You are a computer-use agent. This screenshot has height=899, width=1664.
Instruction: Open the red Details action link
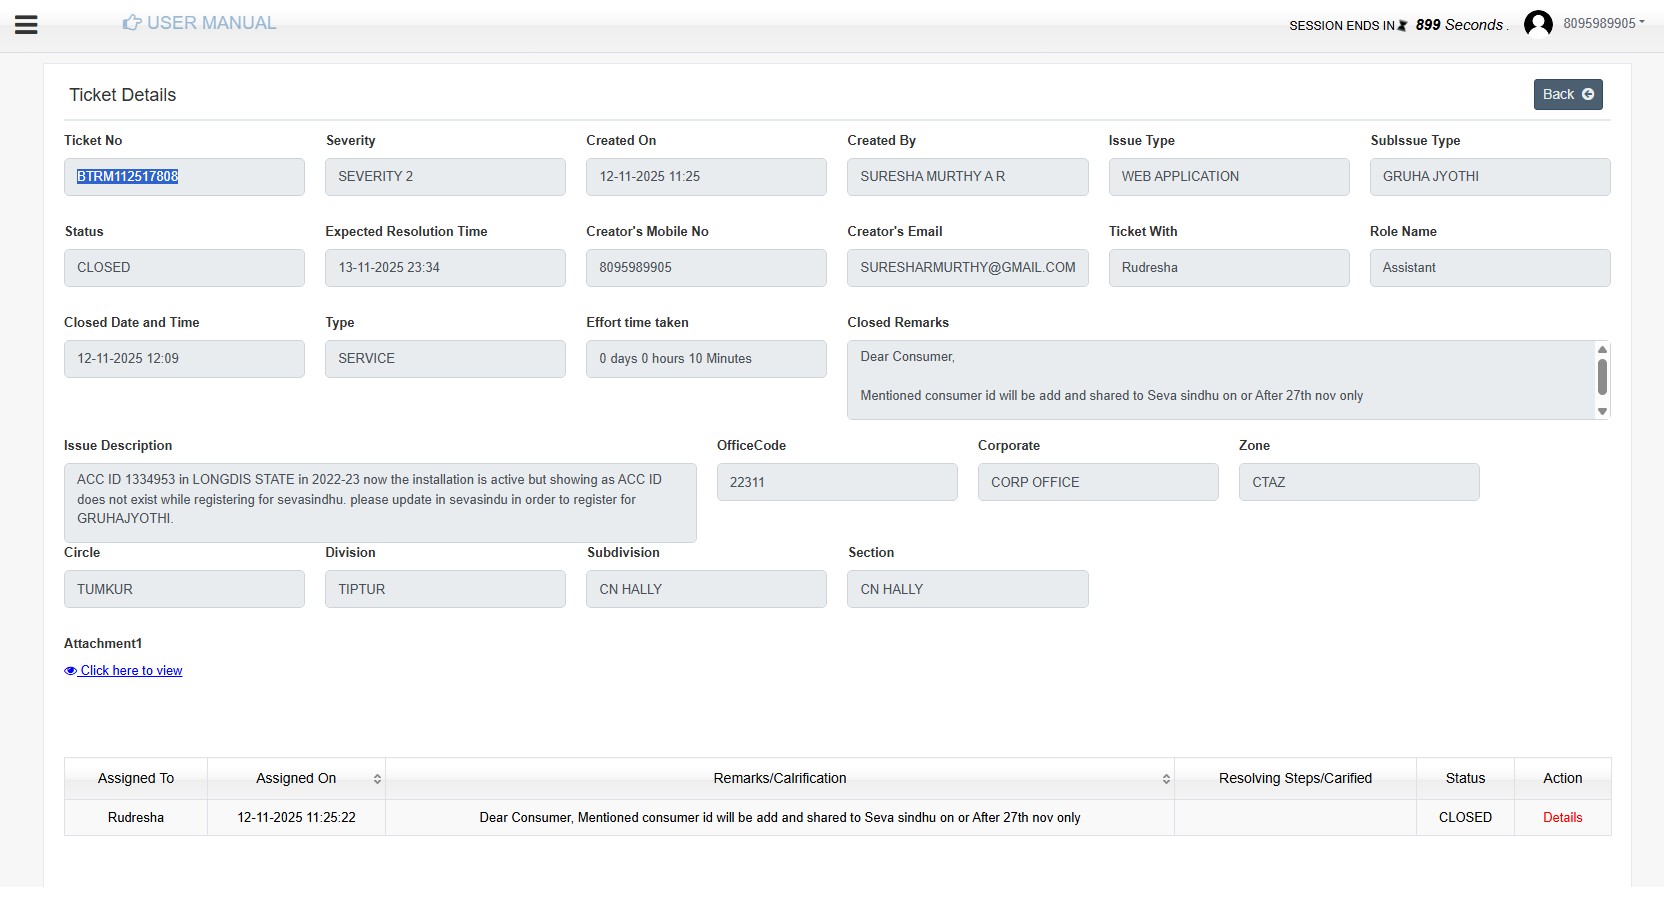pyautogui.click(x=1562, y=817)
